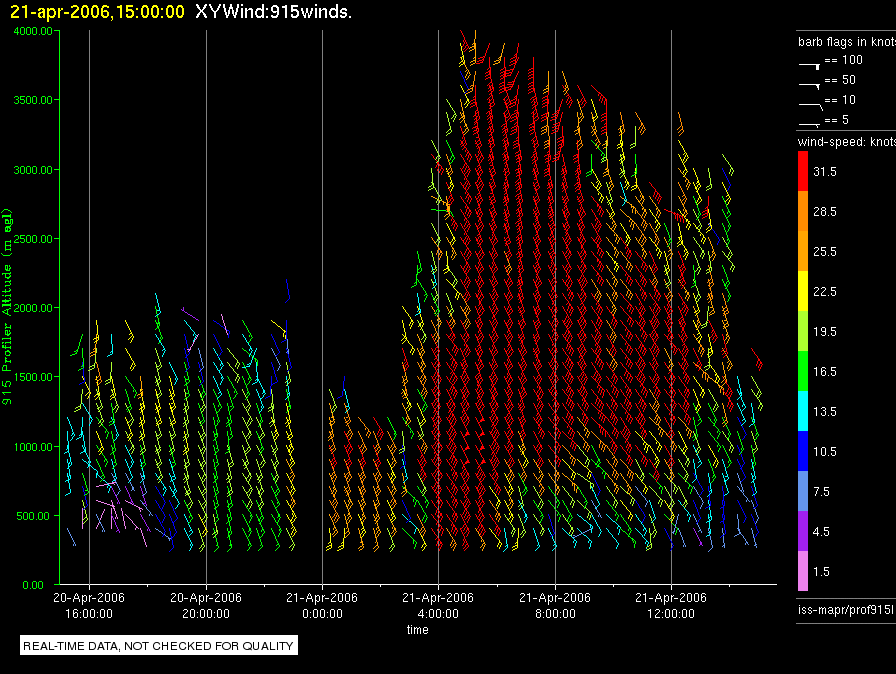Click the 50-knot barb flag legend icon
Screen dimensions: 896x674
809,82
